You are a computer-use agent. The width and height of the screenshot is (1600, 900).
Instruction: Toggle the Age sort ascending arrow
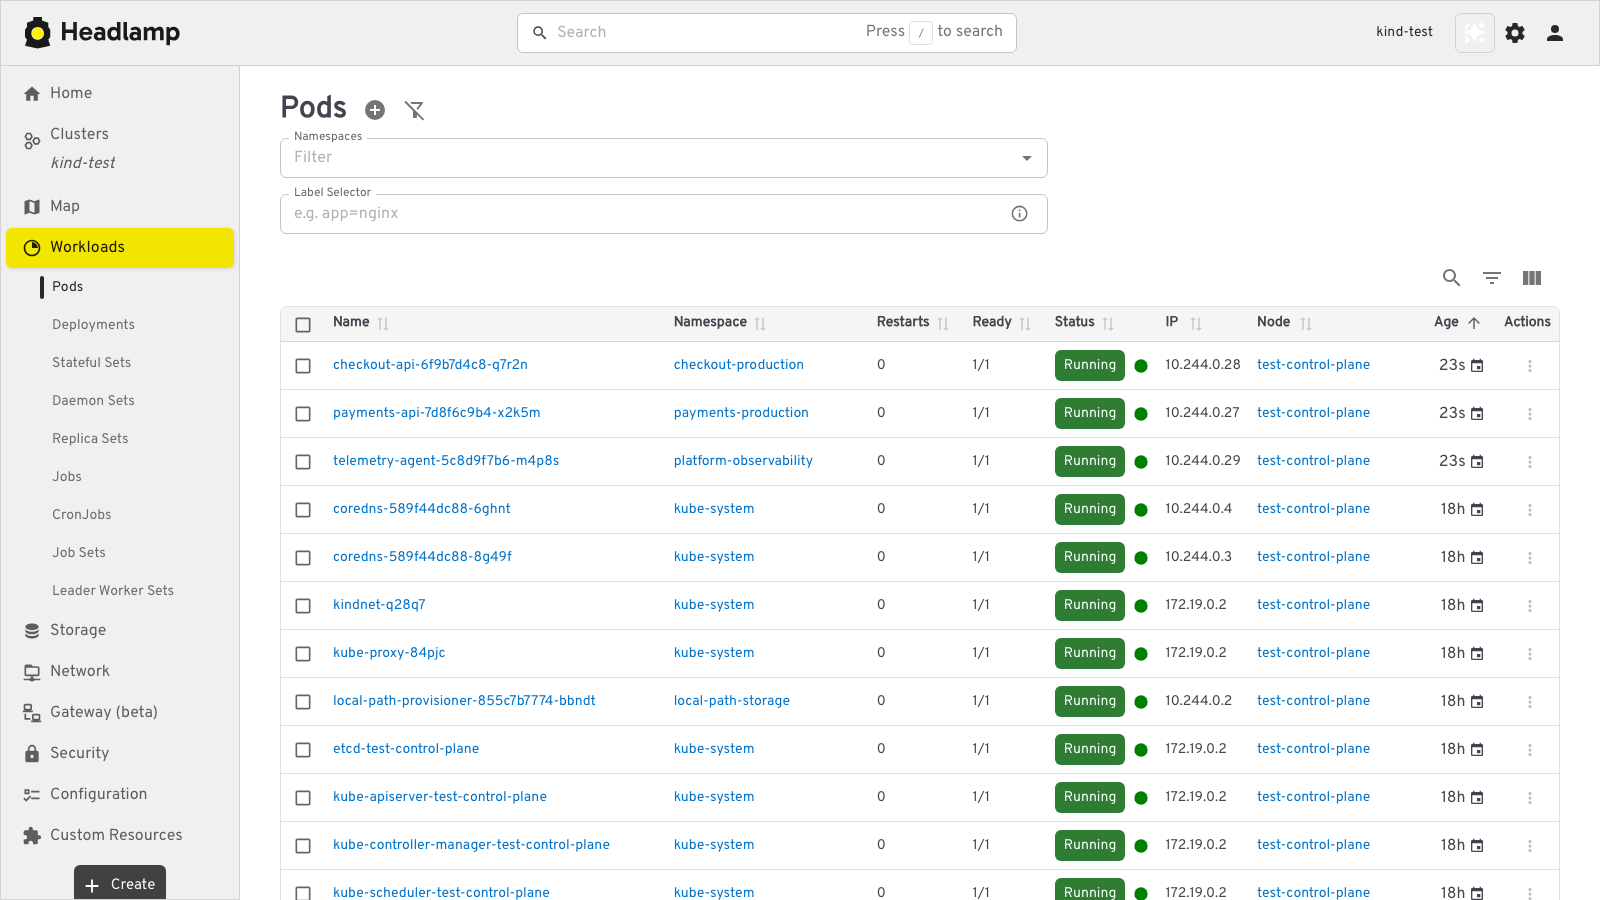(x=1474, y=323)
